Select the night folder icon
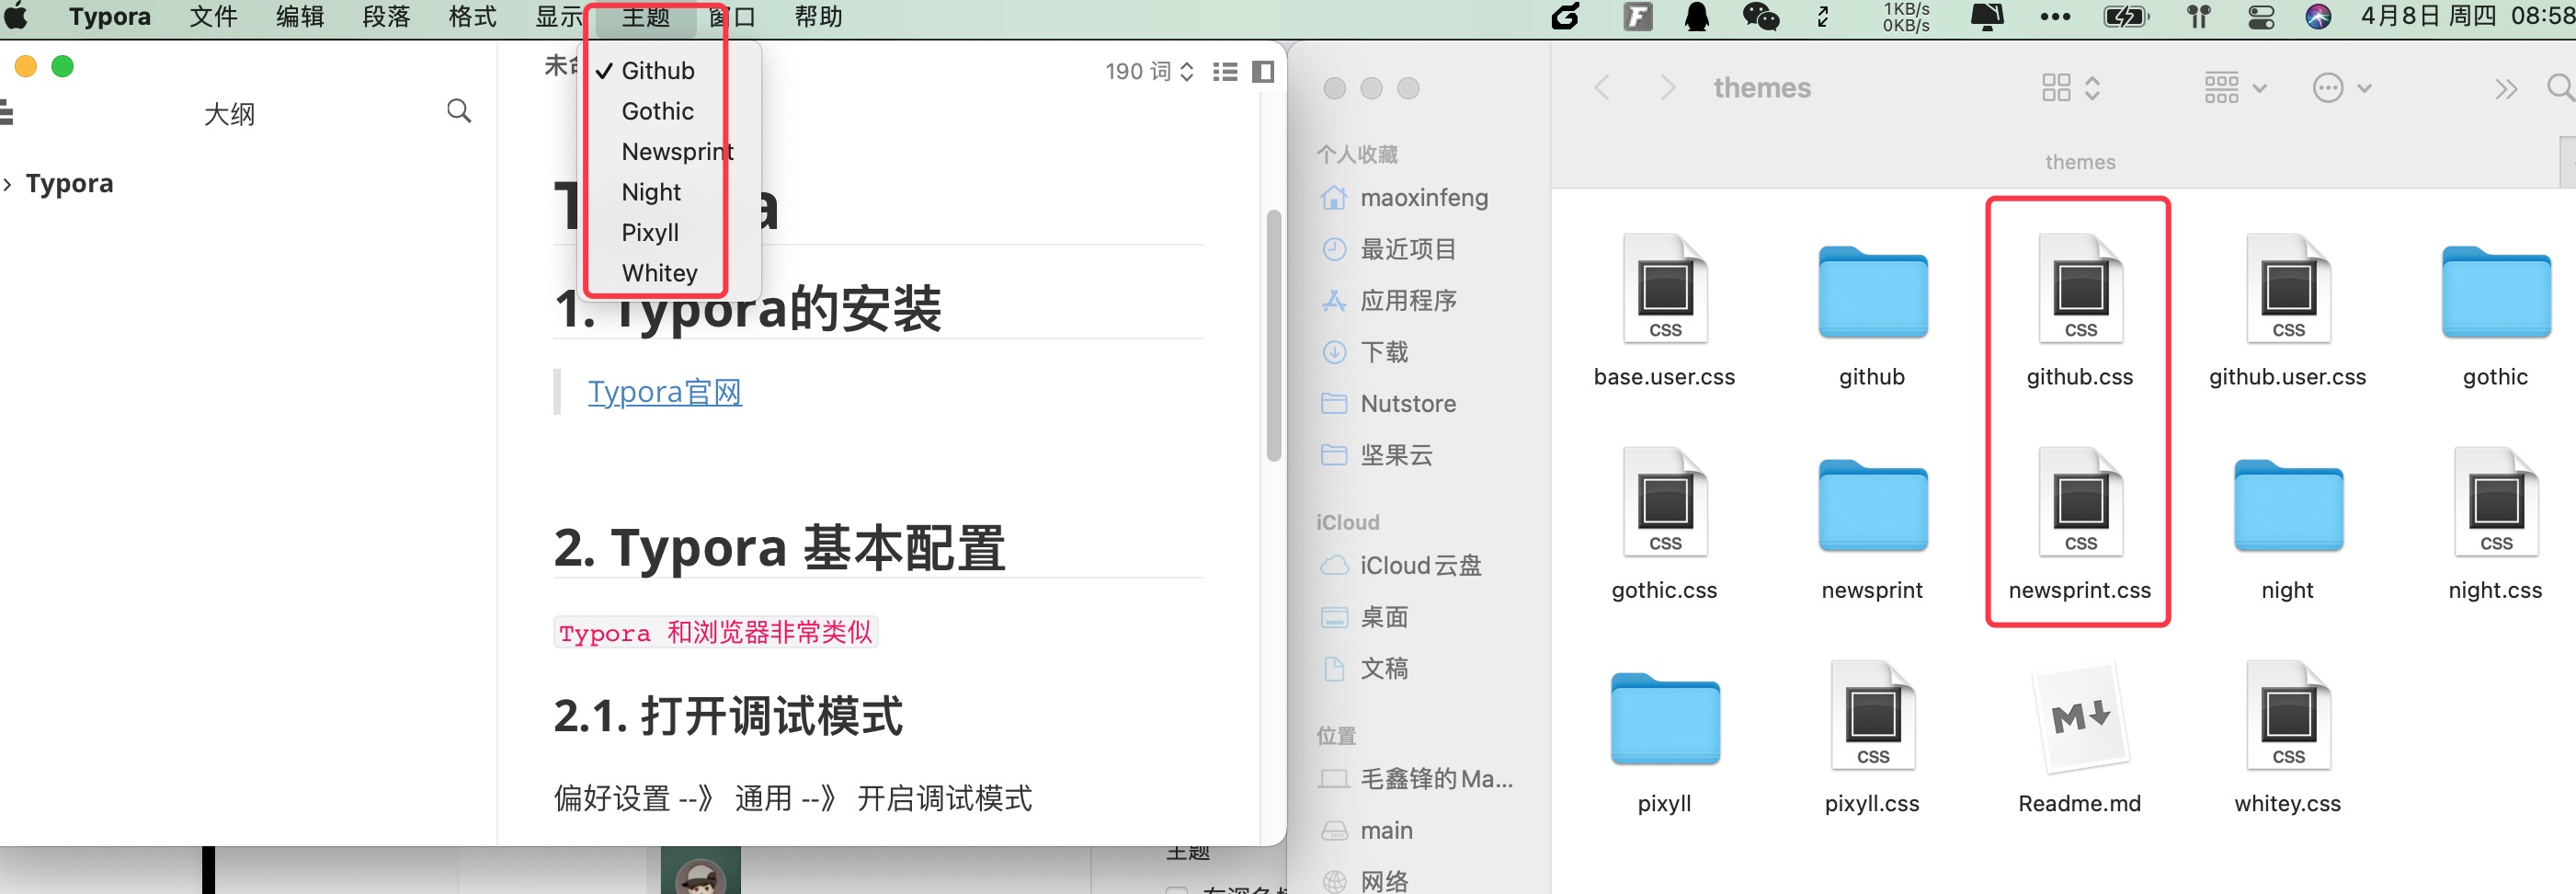This screenshot has height=894, width=2576. [2289, 505]
